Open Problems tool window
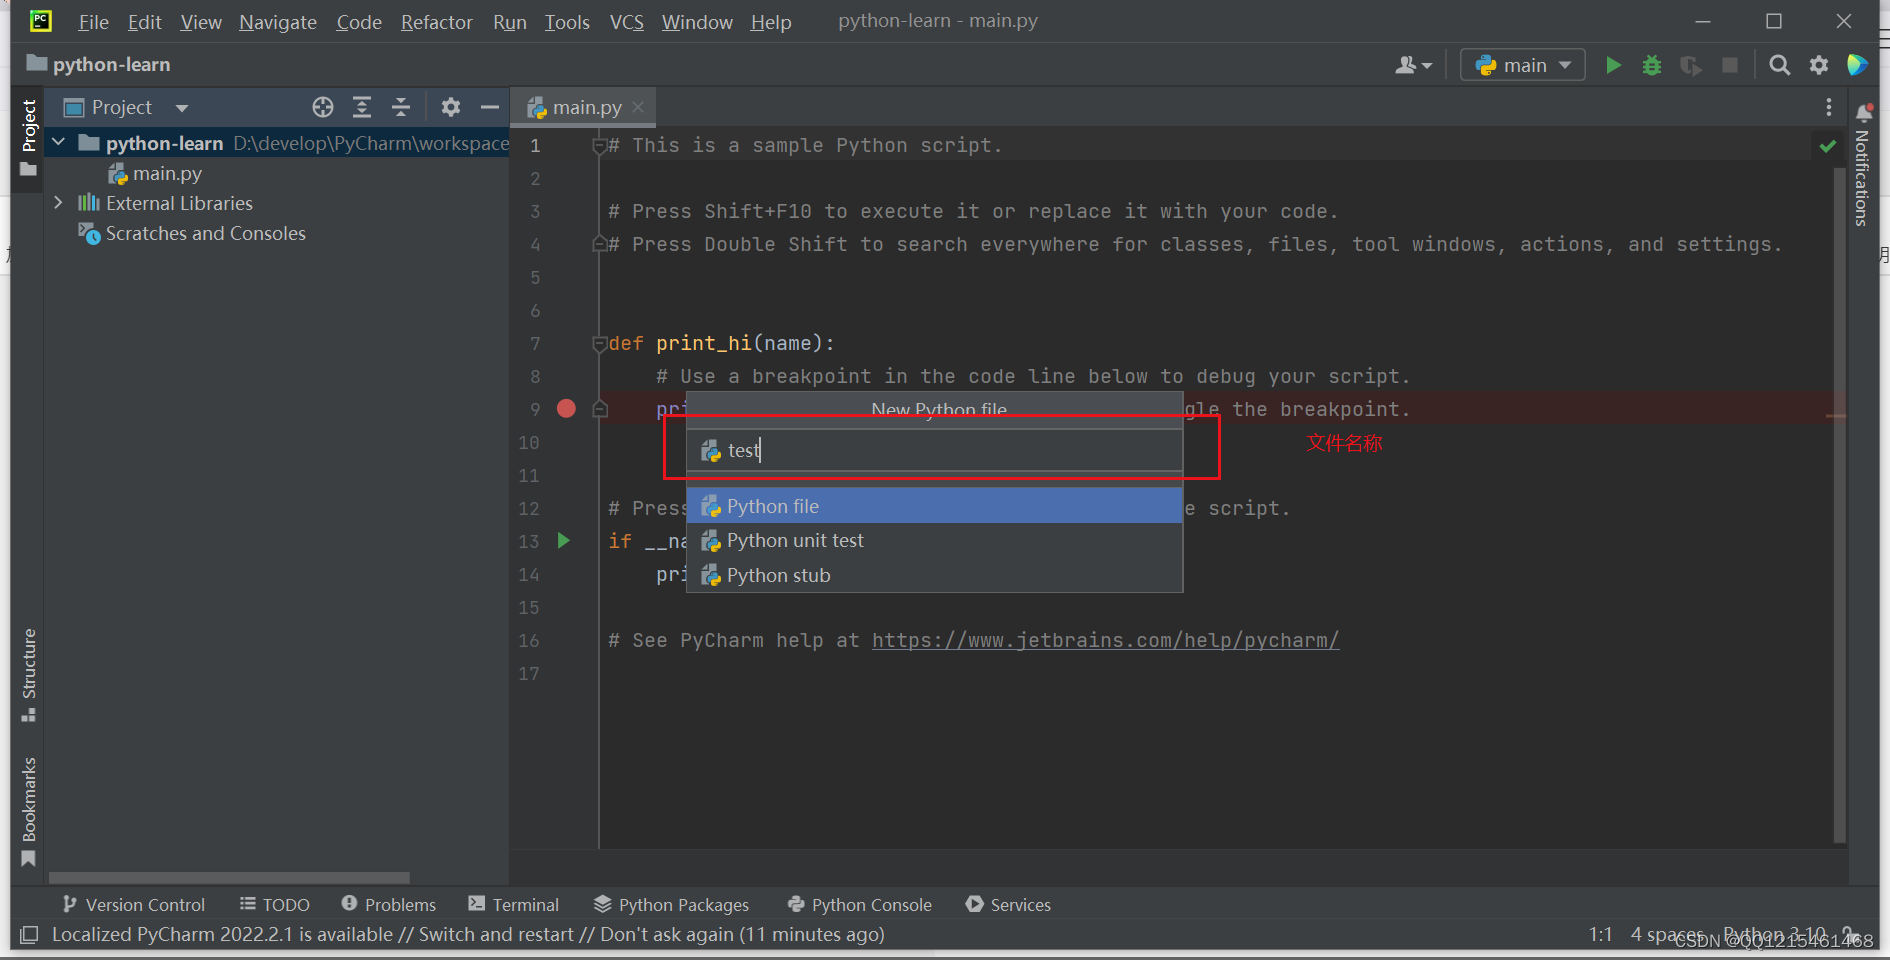 [x=389, y=904]
